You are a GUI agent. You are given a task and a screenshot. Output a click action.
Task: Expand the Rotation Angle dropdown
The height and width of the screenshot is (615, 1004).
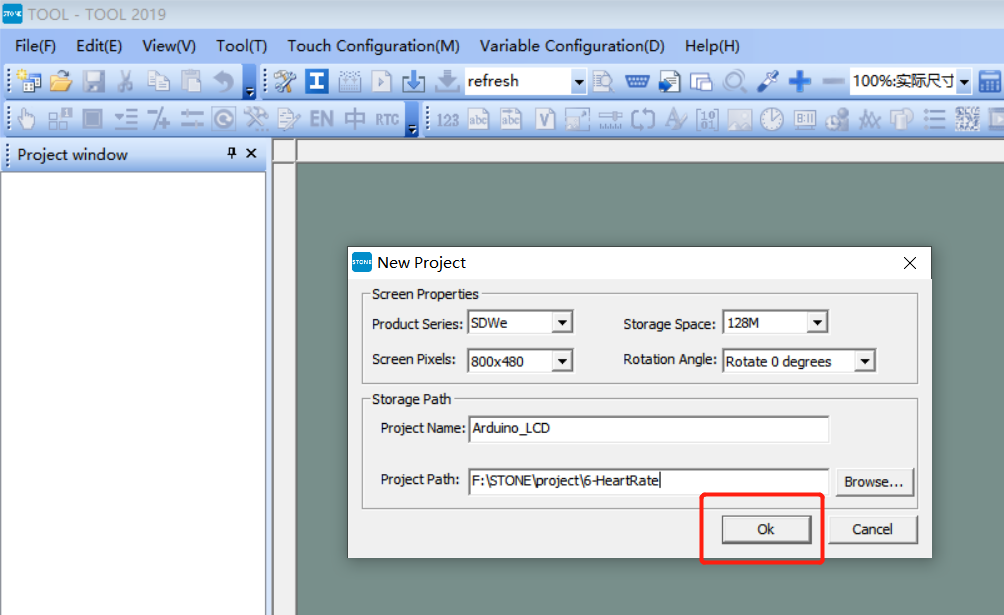[x=865, y=361]
